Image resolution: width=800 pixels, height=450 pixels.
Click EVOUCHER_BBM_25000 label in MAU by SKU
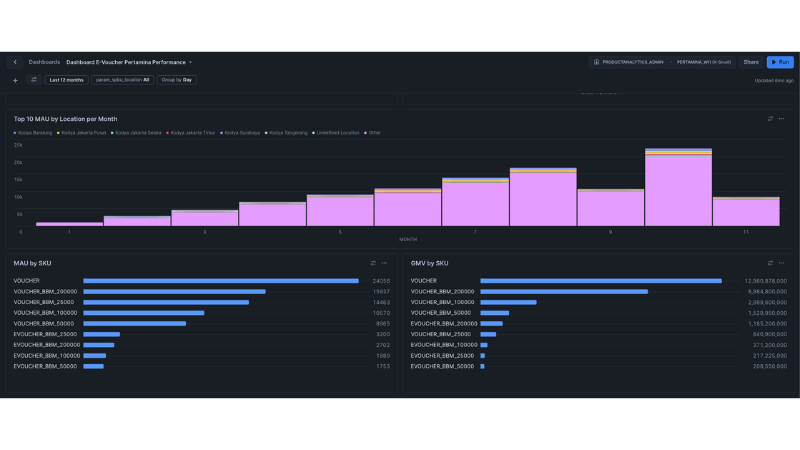(45, 335)
